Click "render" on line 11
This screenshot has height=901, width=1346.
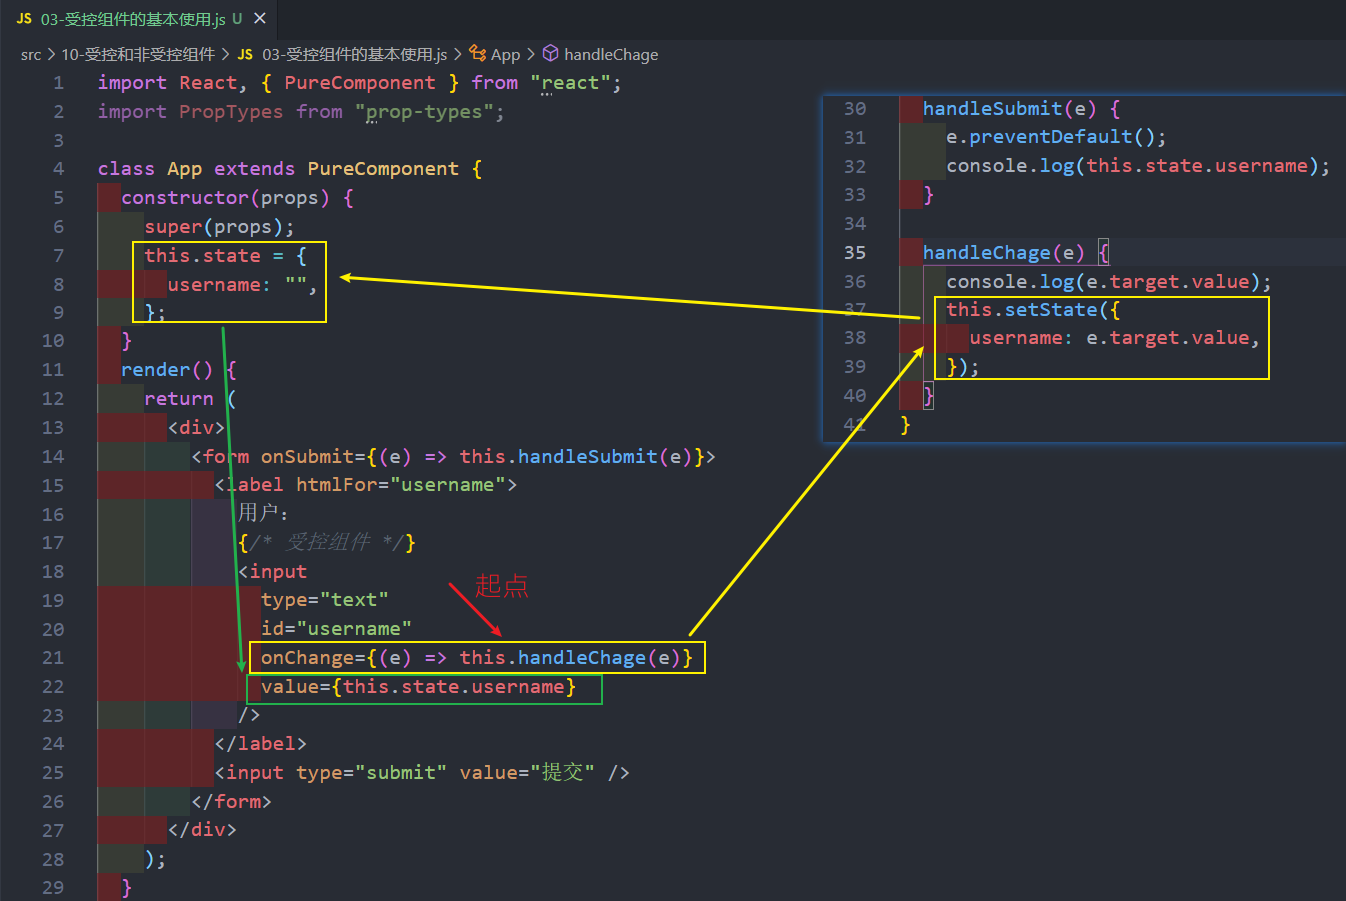click(155, 370)
